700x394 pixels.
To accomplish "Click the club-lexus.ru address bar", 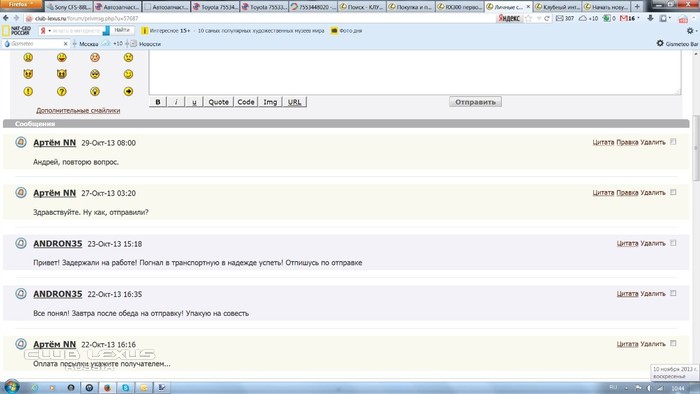I will pos(259,18).
